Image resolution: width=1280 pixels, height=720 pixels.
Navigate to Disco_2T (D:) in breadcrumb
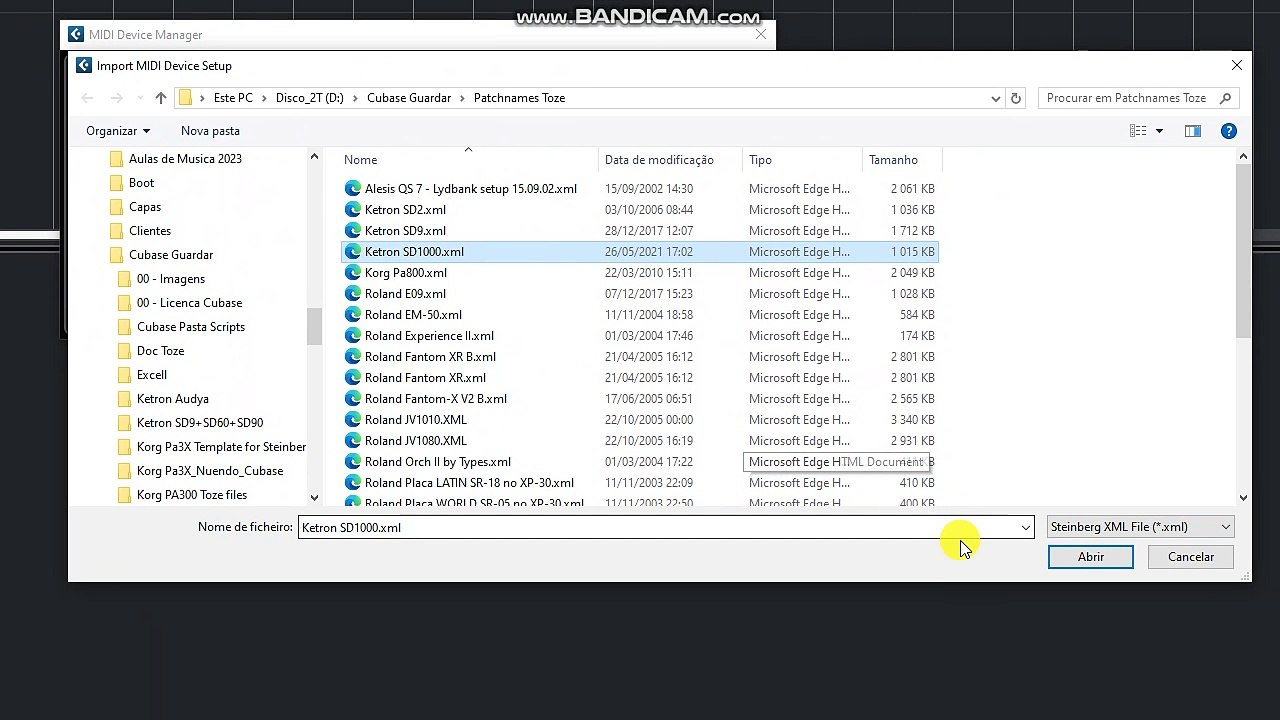point(310,98)
